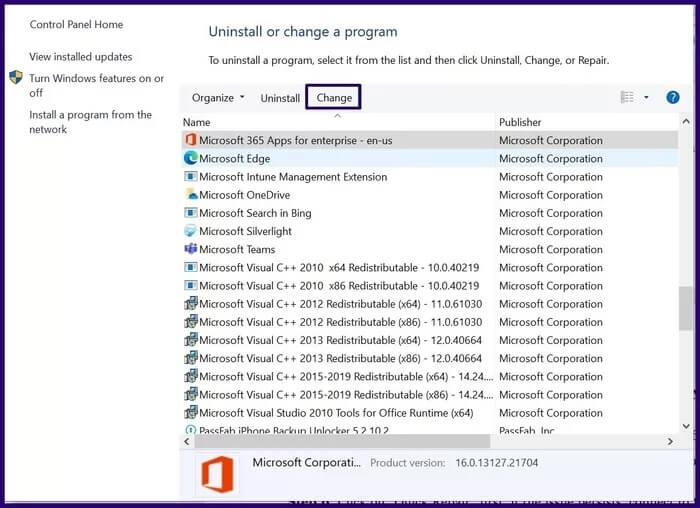Screen dimensions: 700x508
Task: Select Visual C++ 2013 Redistributable (x64) text
Action: pyautogui.click(x=340, y=340)
